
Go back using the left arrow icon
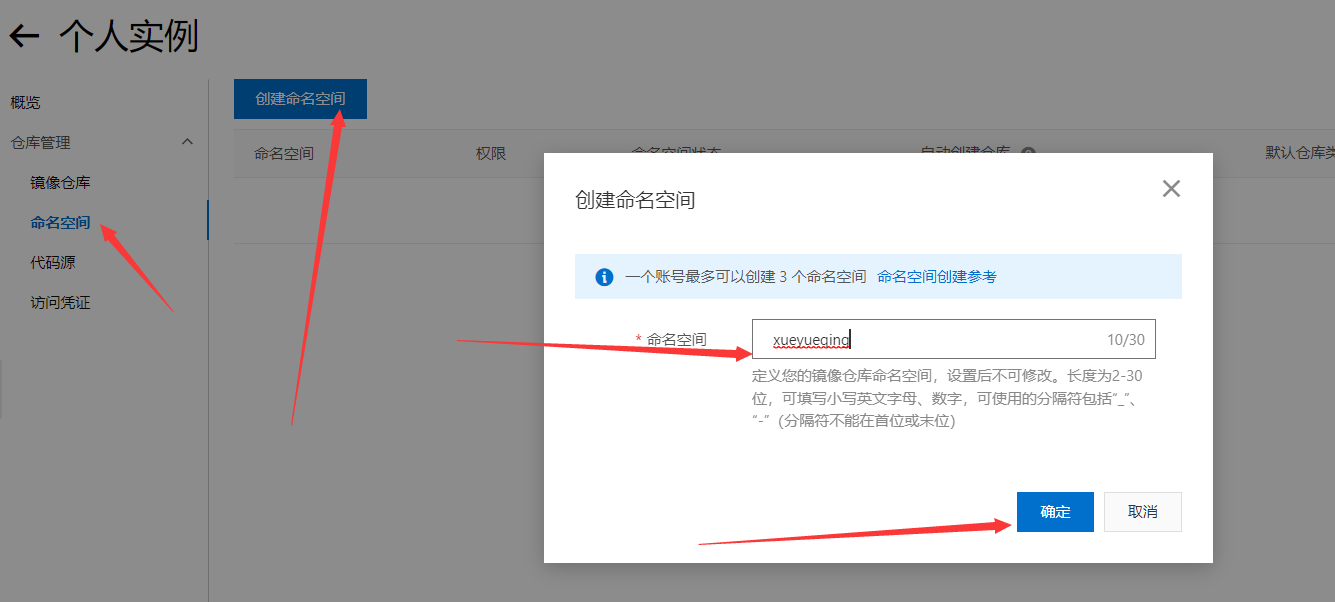[x=24, y=37]
